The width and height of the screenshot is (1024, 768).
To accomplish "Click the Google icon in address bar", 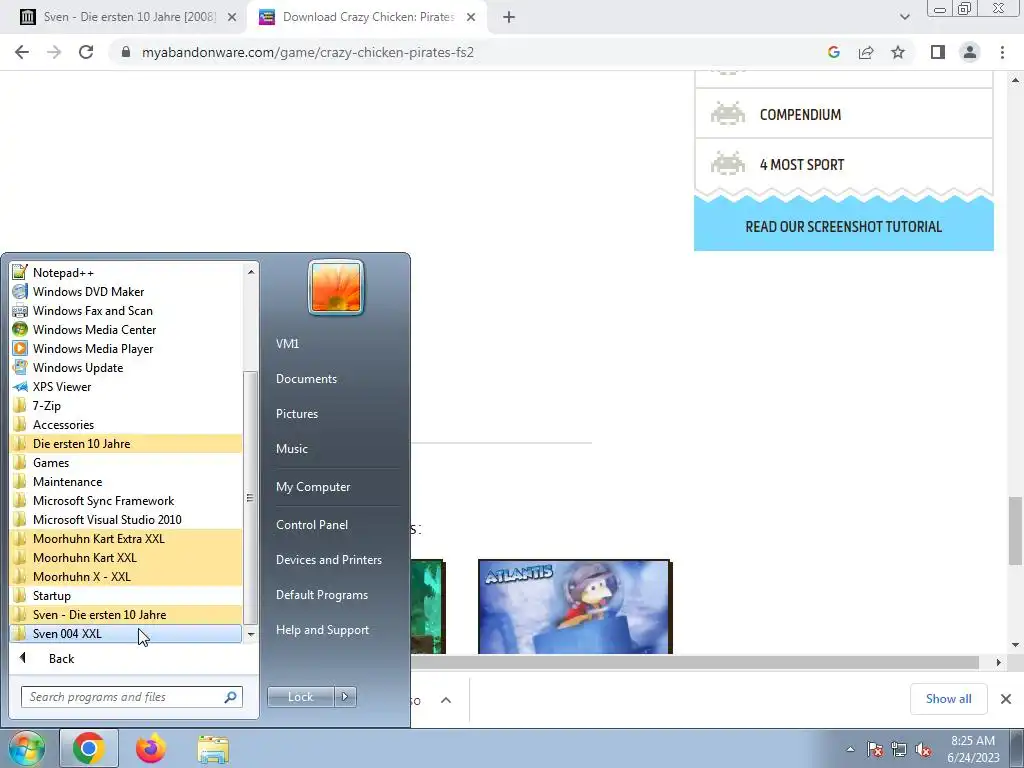I will coord(833,52).
